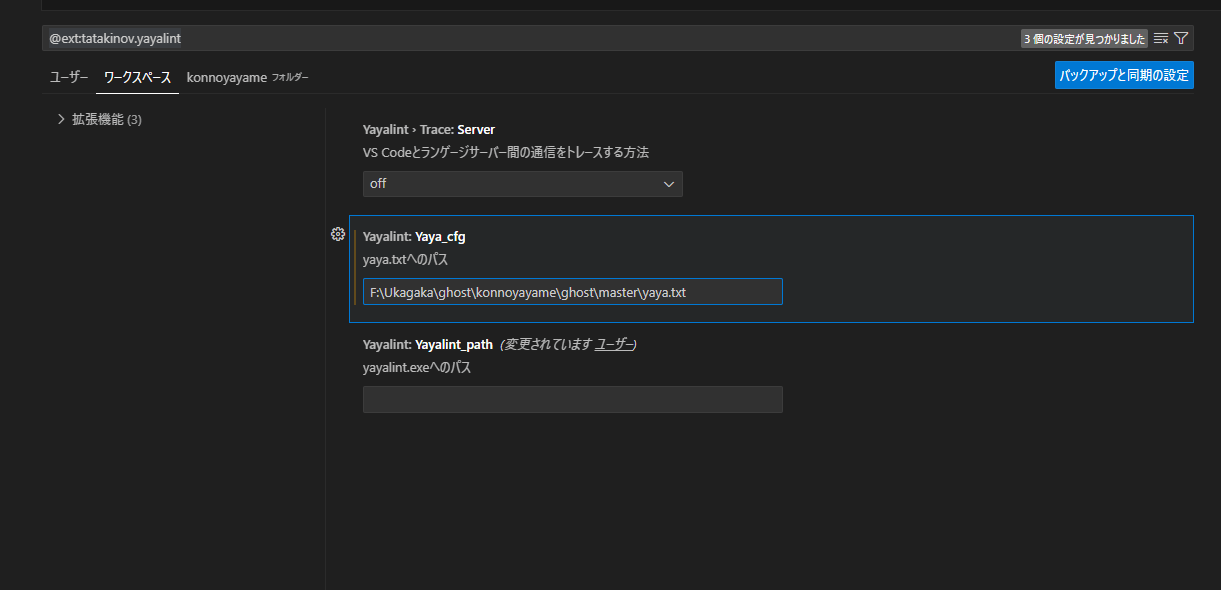This screenshot has width=1221, height=590.
Task: Focus the Yaya_cfg path text field
Action: click(x=572, y=292)
